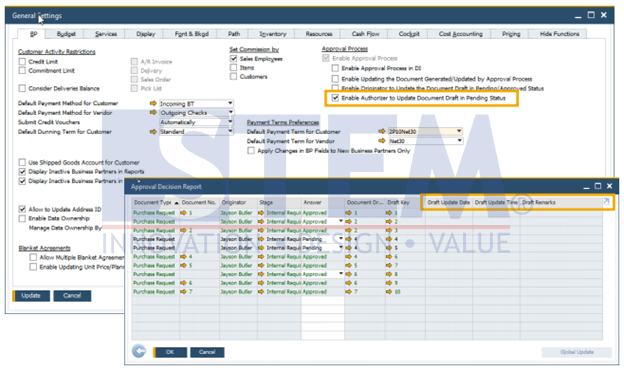Click link arrow next to Document No. 5
Screen dimensions: 624x371
point(183,266)
